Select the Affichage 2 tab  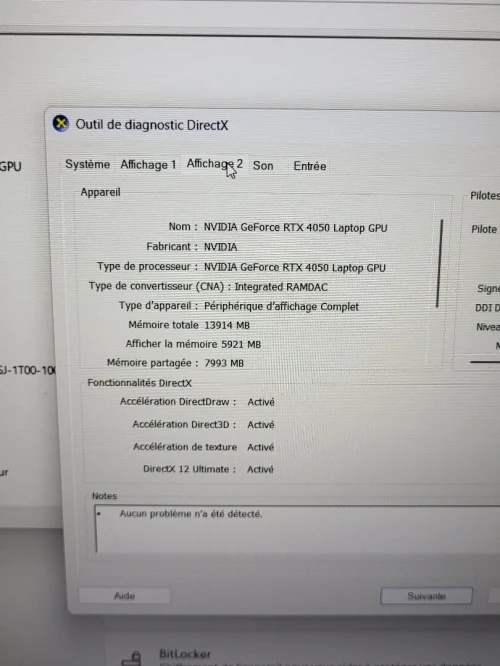215,164
